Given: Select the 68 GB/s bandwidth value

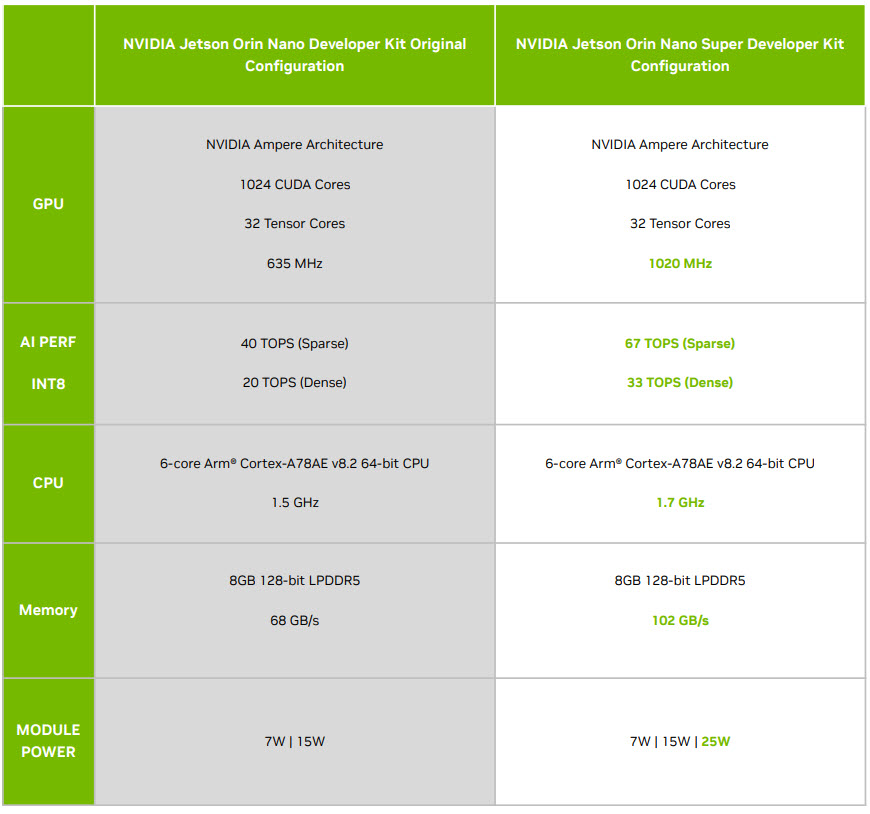Looking at the screenshot, I should point(295,620).
